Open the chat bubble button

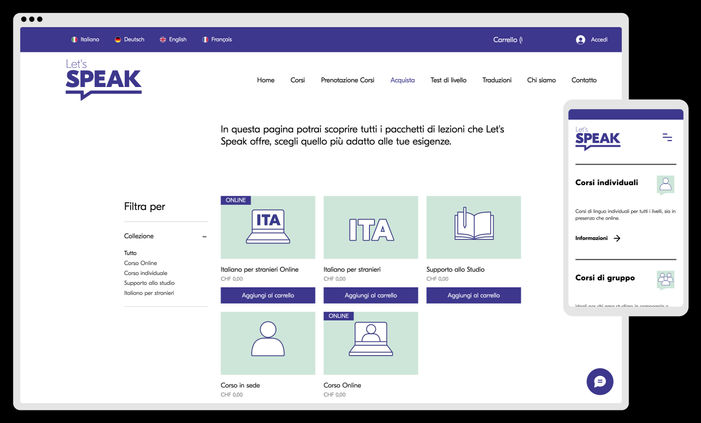[x=600, y=381]
